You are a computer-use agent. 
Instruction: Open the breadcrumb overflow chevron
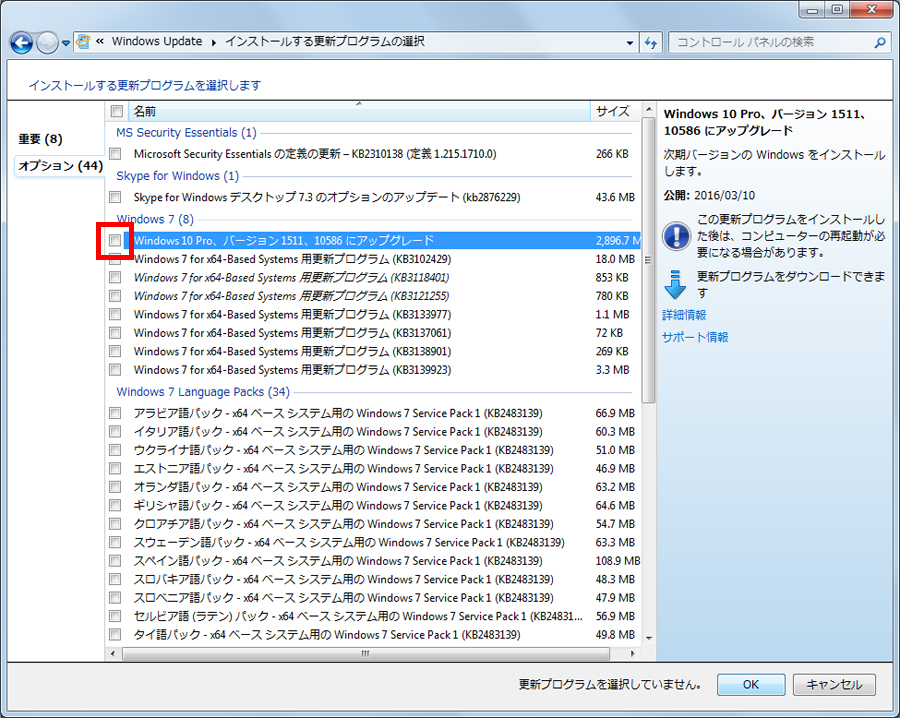100,41
